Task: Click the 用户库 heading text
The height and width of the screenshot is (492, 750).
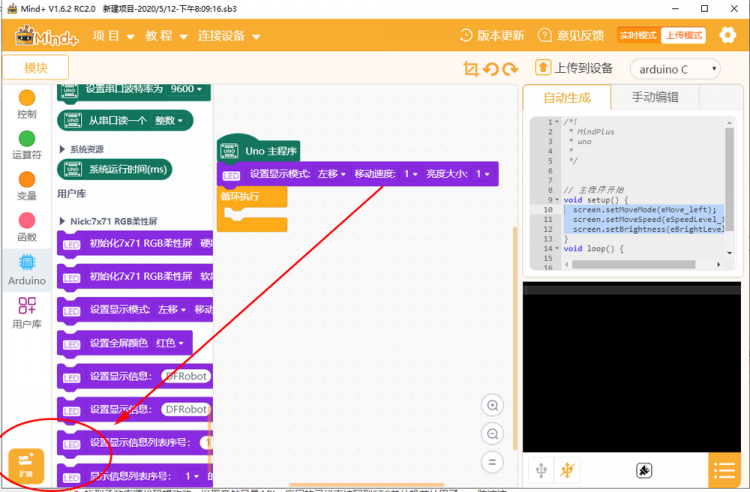Action: click(72, 194)
